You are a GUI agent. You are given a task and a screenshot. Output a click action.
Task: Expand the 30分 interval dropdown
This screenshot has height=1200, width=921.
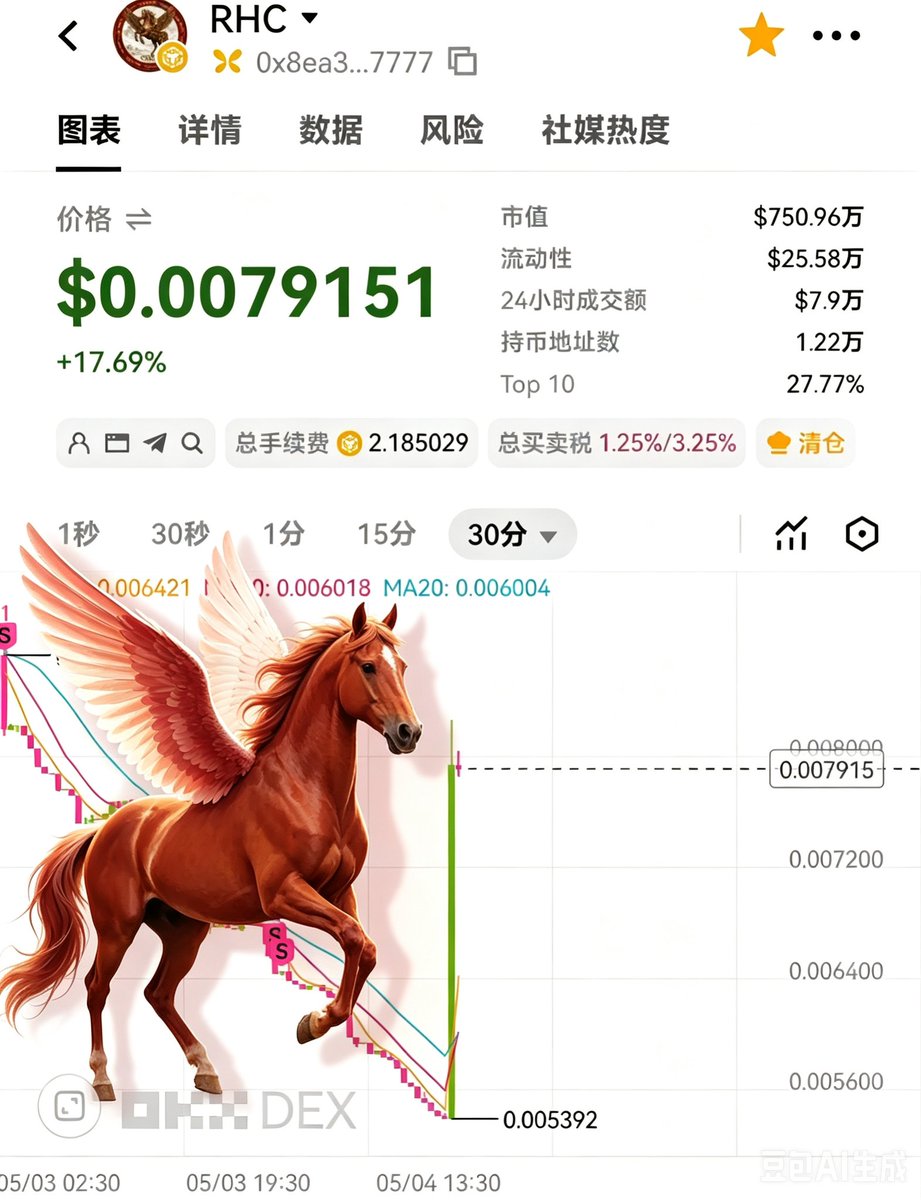pos(512,535)
